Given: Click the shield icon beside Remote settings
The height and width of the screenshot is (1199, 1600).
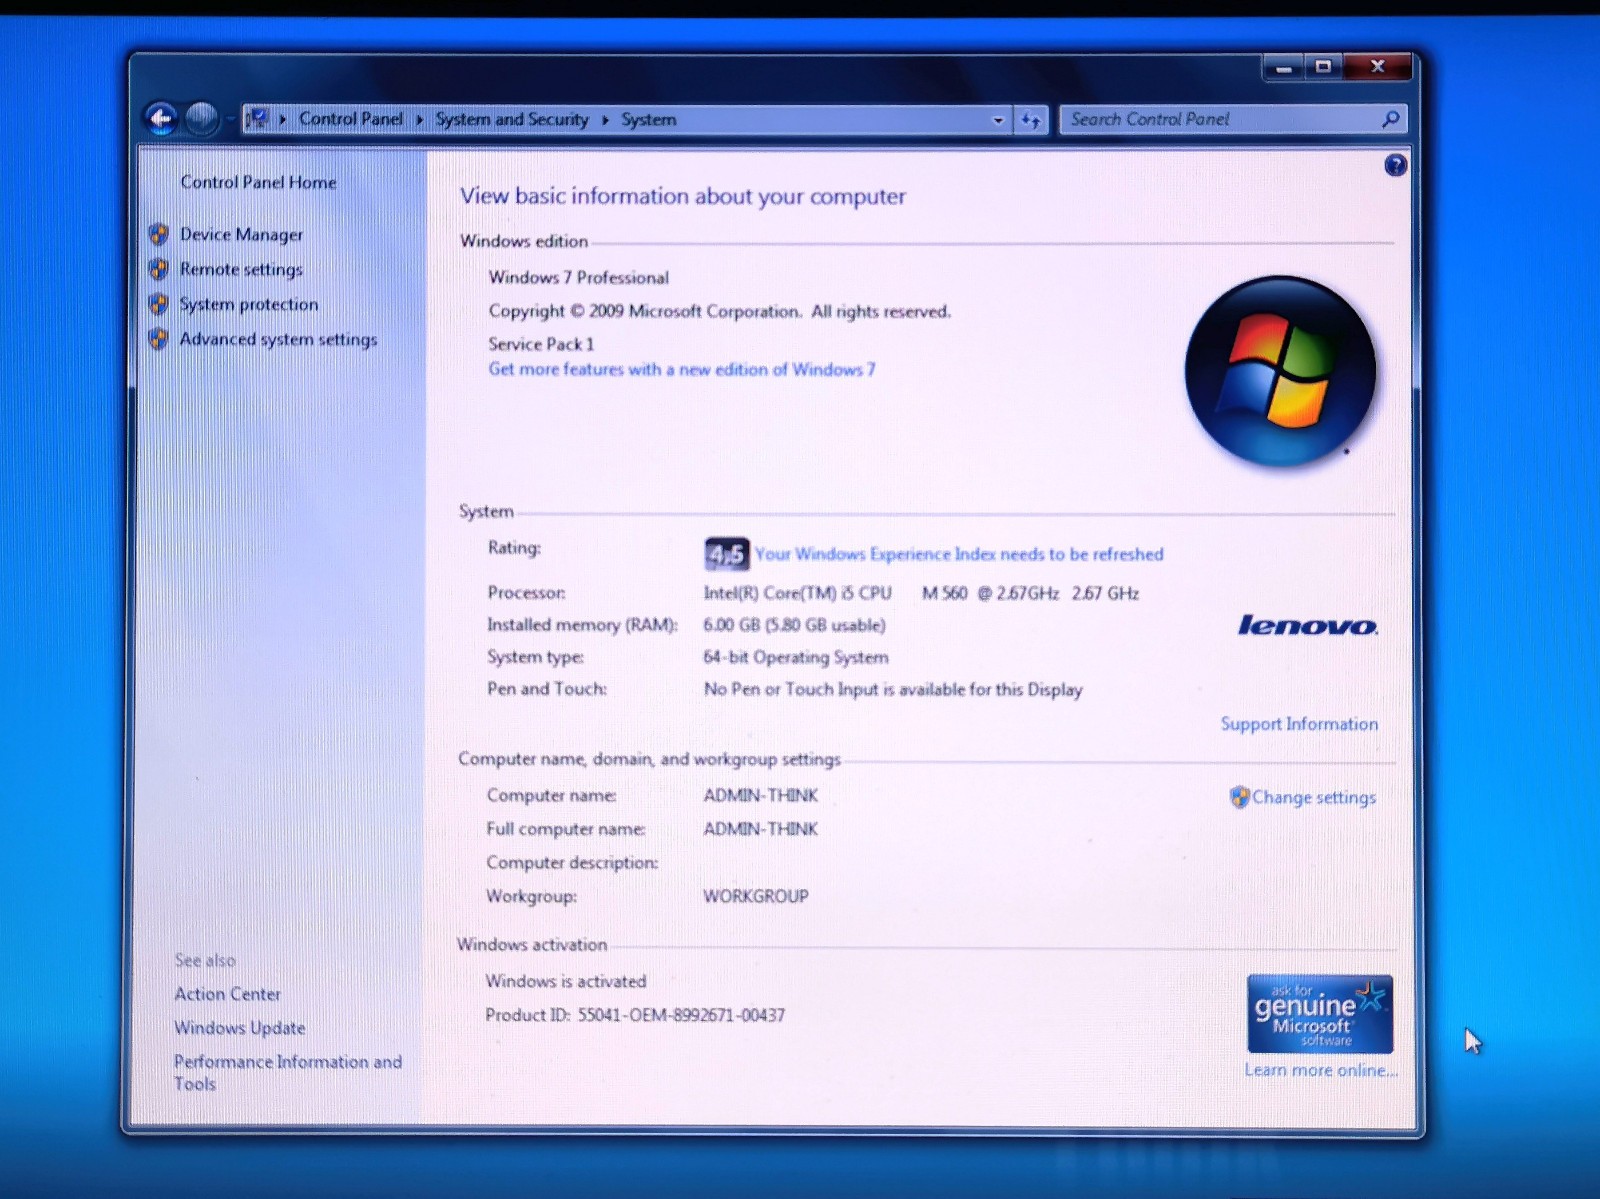Looking at the screenshot, I should tap(158, 269).
